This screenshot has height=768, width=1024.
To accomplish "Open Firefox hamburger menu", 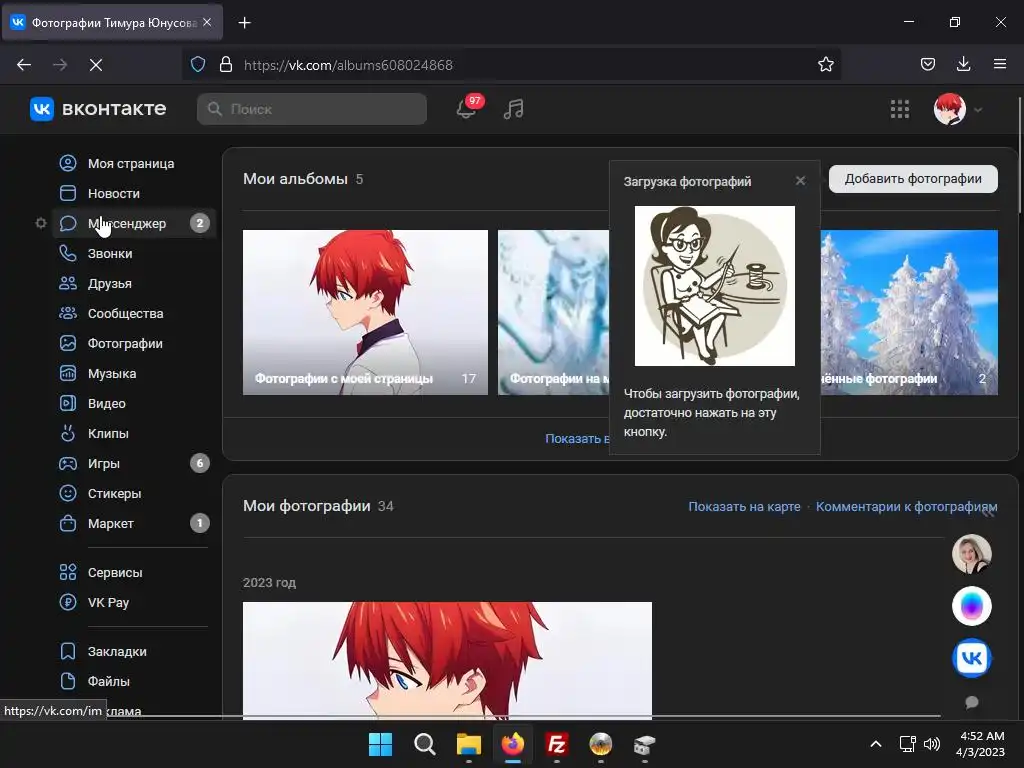I will tap(1000, 64).
